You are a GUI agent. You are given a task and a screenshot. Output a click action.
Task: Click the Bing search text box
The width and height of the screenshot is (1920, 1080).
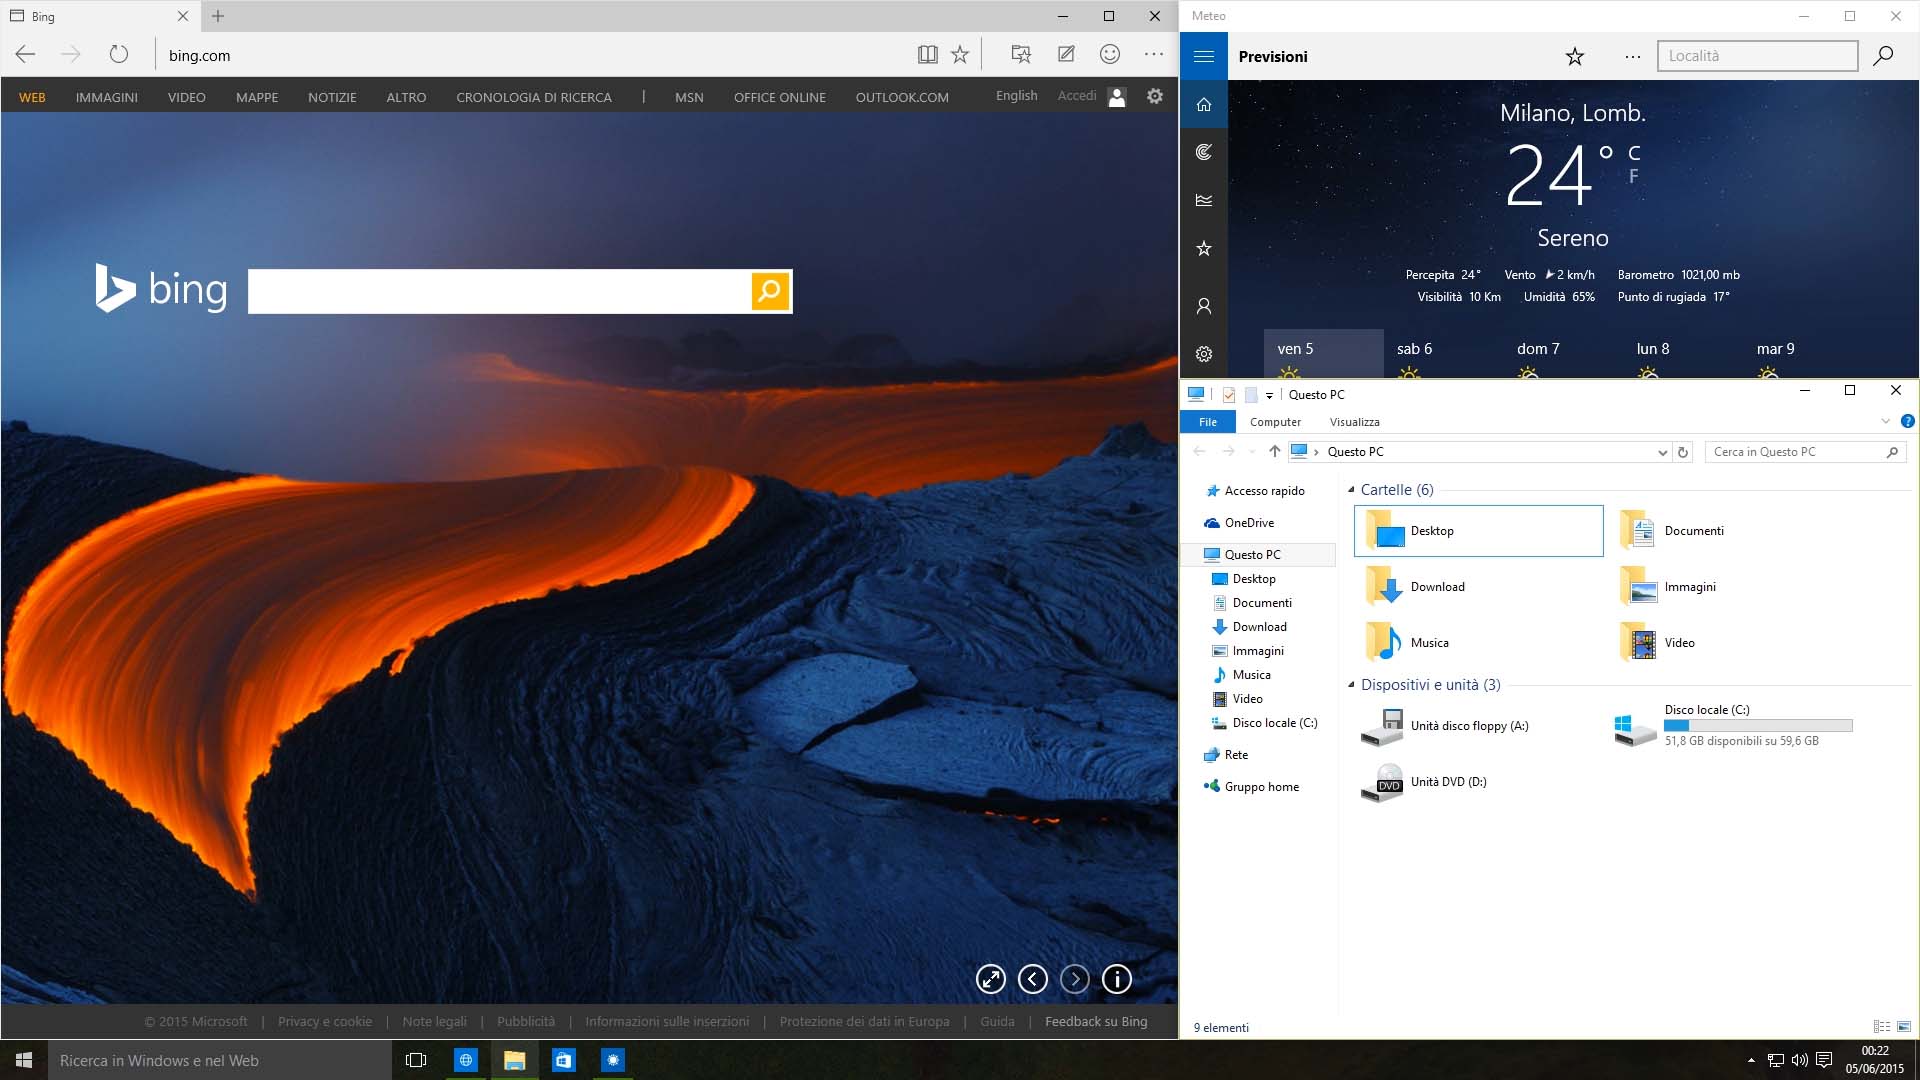[x=499, y=291]
